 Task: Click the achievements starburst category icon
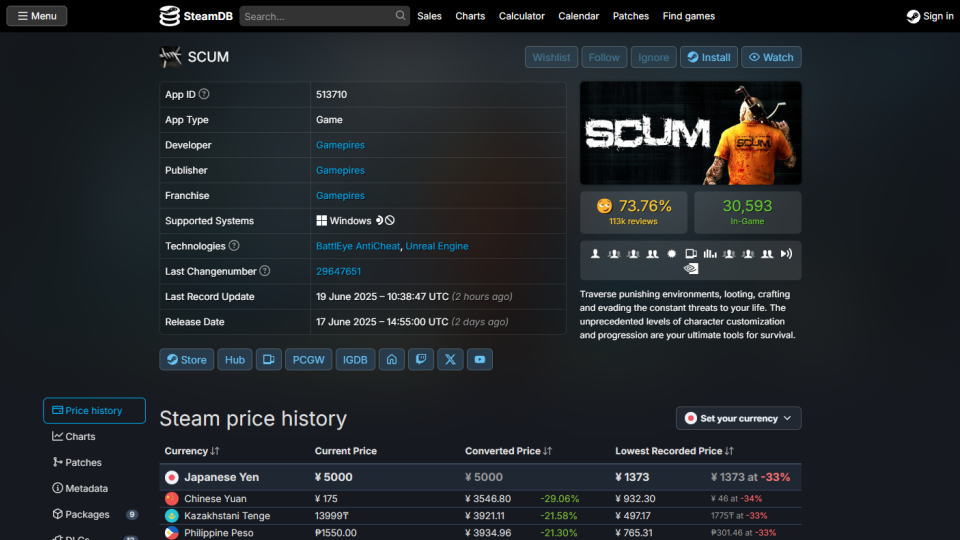tap(672, 253)
